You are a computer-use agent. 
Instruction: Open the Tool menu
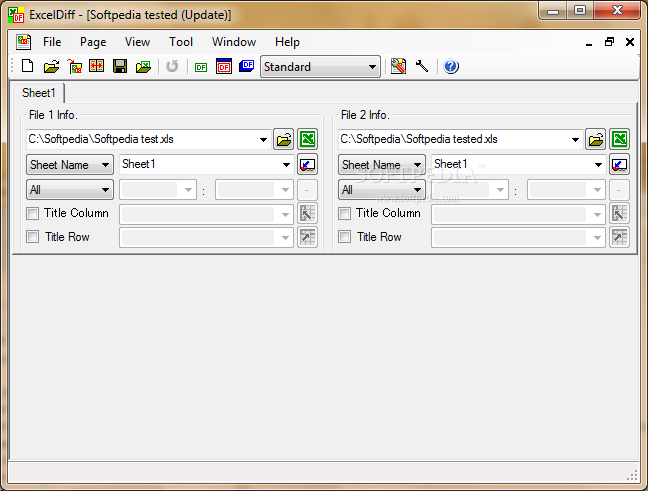(x=181, y=42)
